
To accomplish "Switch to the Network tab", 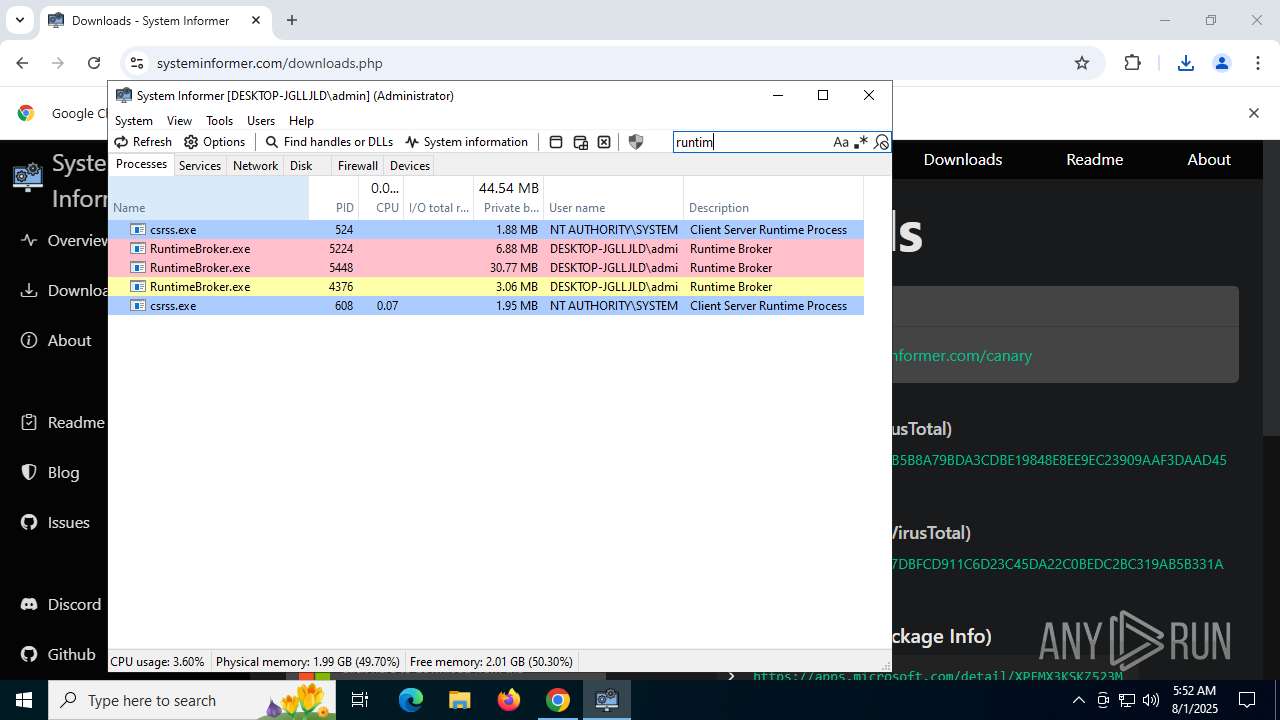I will point(255,166).
